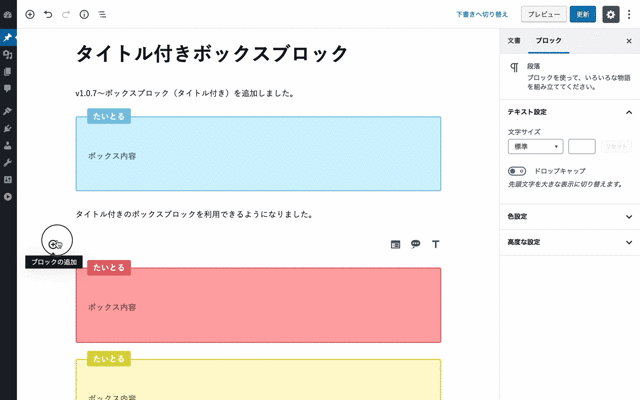This screenshot has width=640, height=400.
Task: Collapse the テキスト設定 panel
Action: coord(569,112)
